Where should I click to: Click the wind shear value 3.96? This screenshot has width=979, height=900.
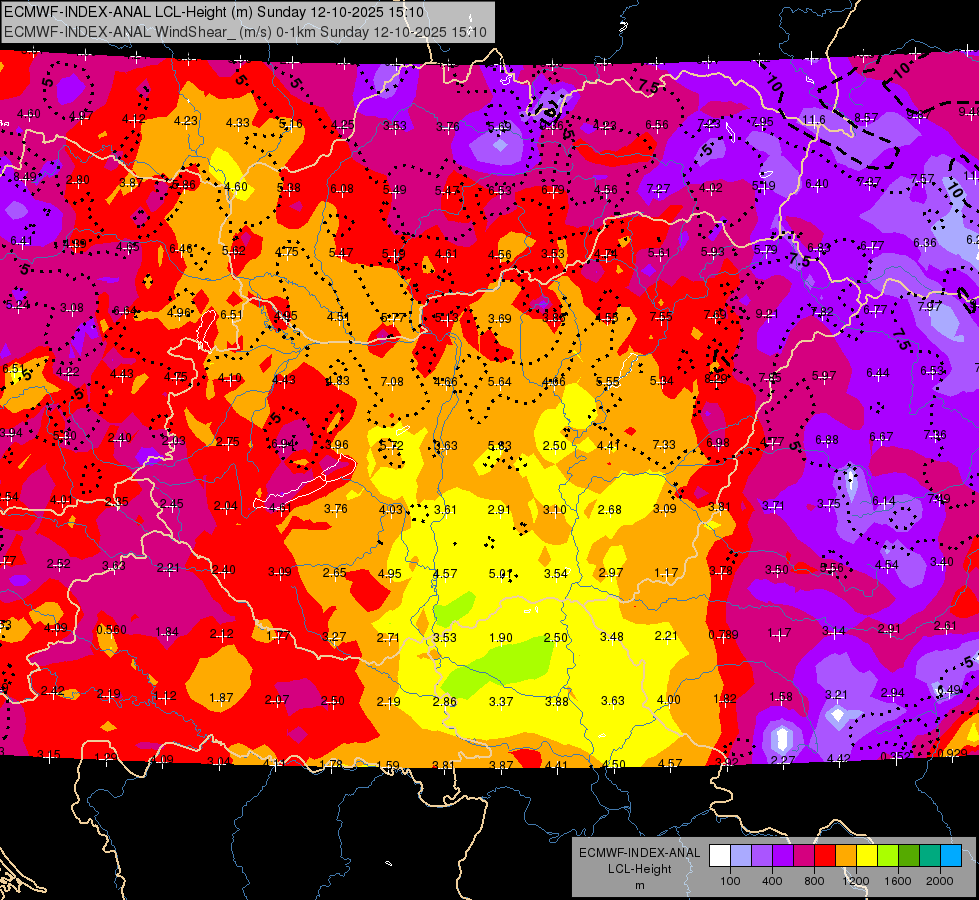[337, 445]
